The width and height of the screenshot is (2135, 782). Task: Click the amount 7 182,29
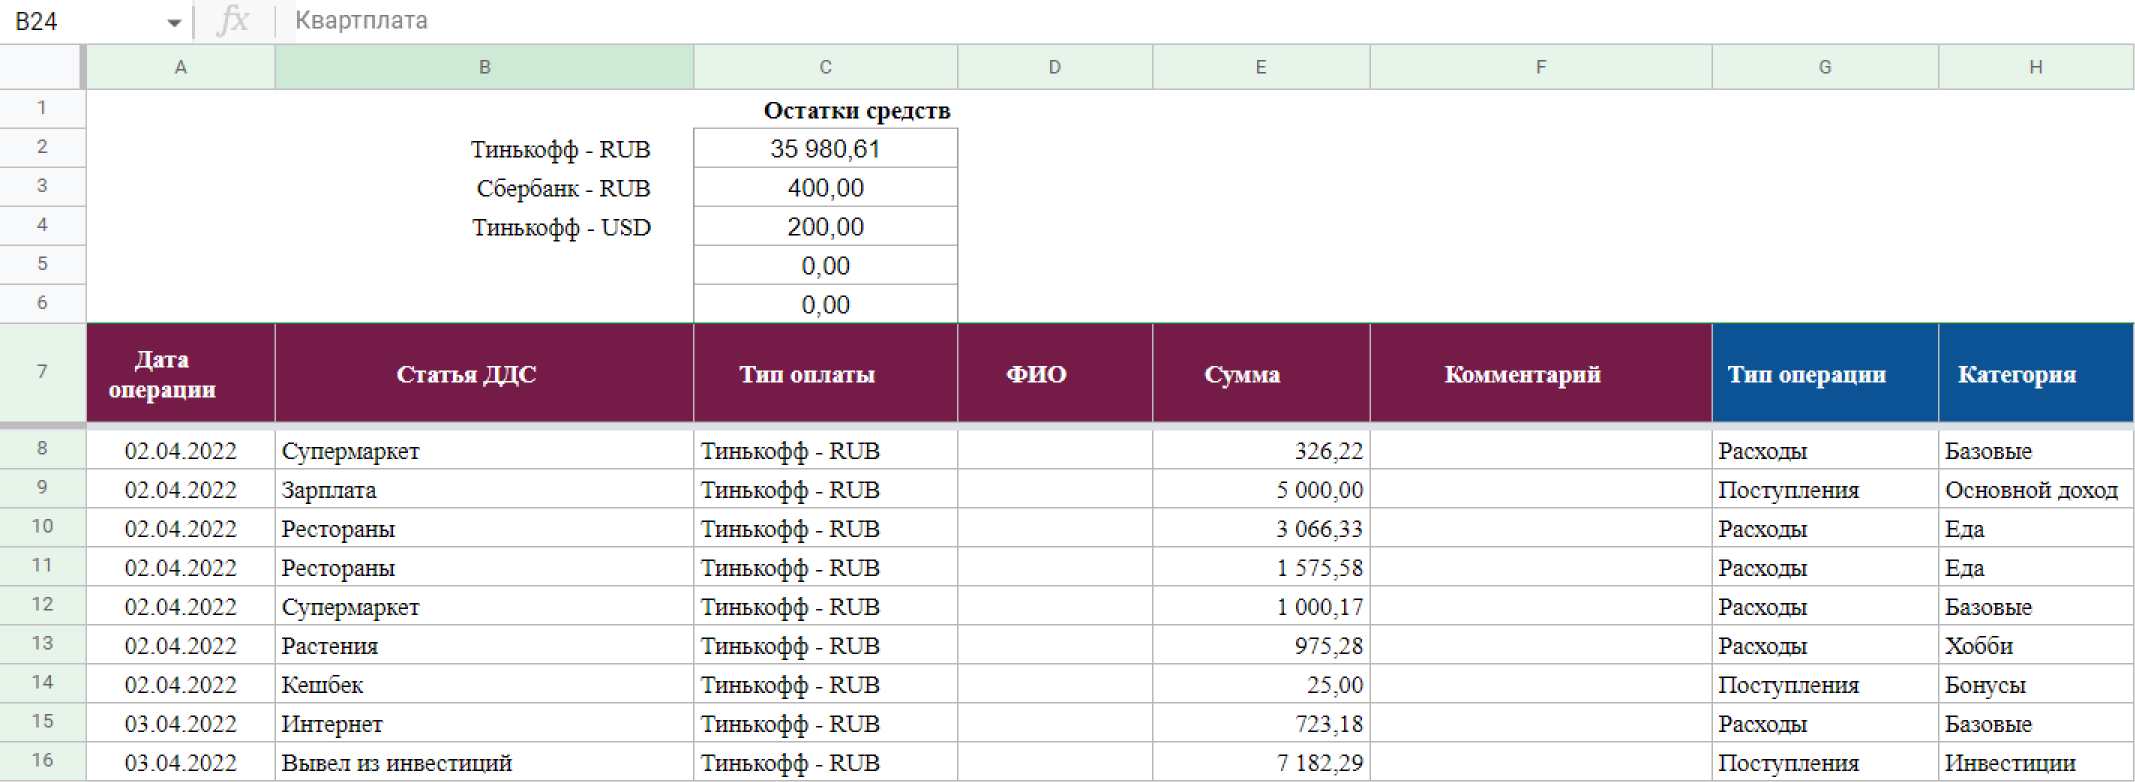tap(1260, 762)
